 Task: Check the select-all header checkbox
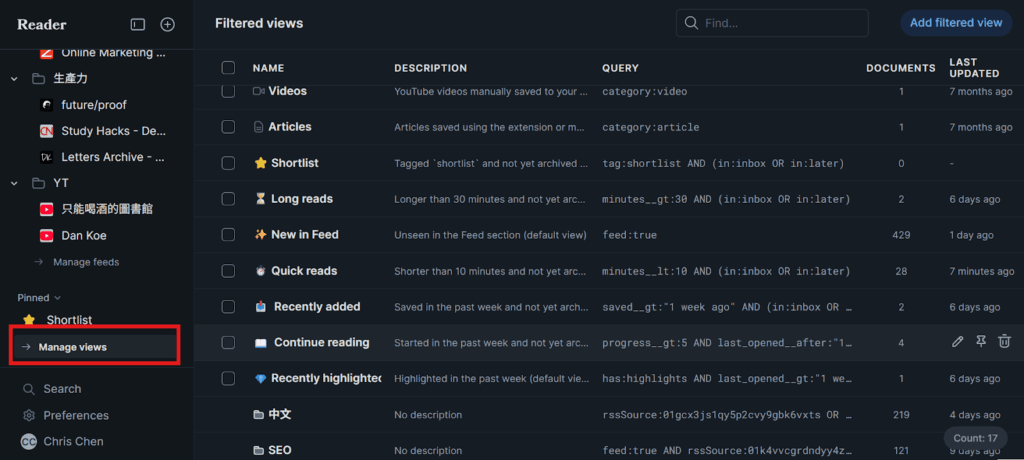(x=228, y=68)
